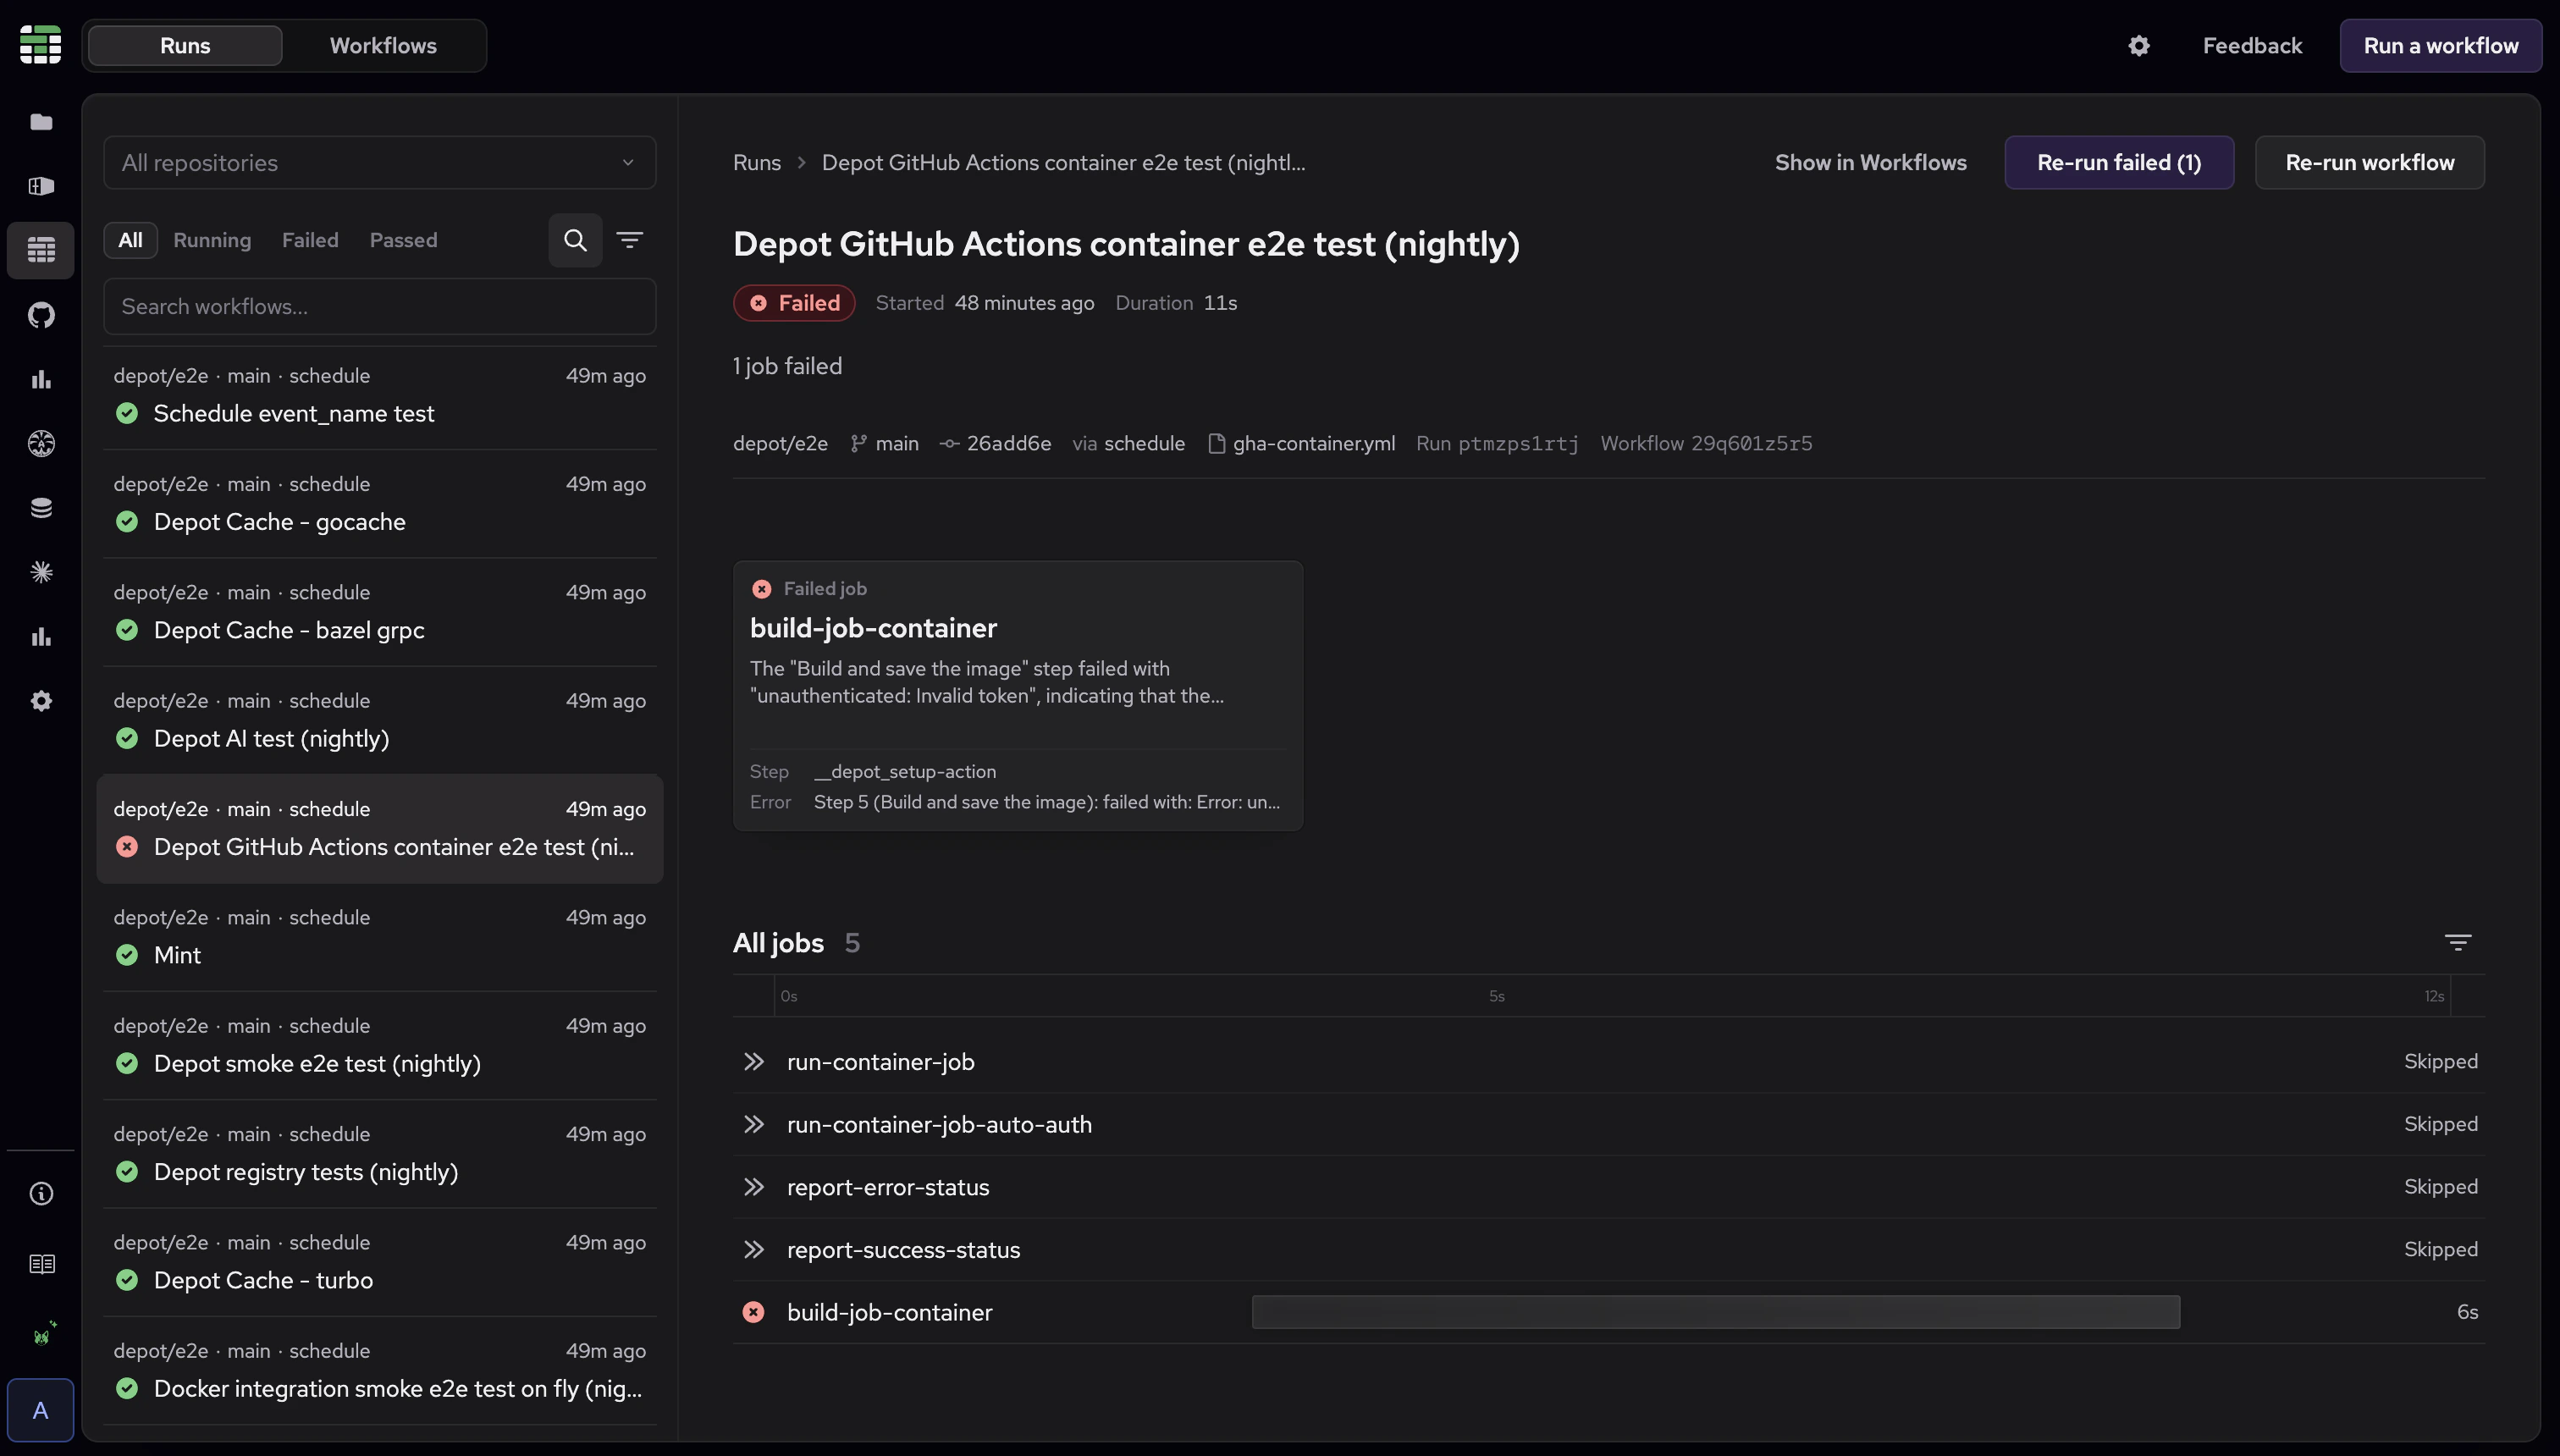Open the All repositories dropdown
2560x1456 pixels.
click(x=380, y=162)
